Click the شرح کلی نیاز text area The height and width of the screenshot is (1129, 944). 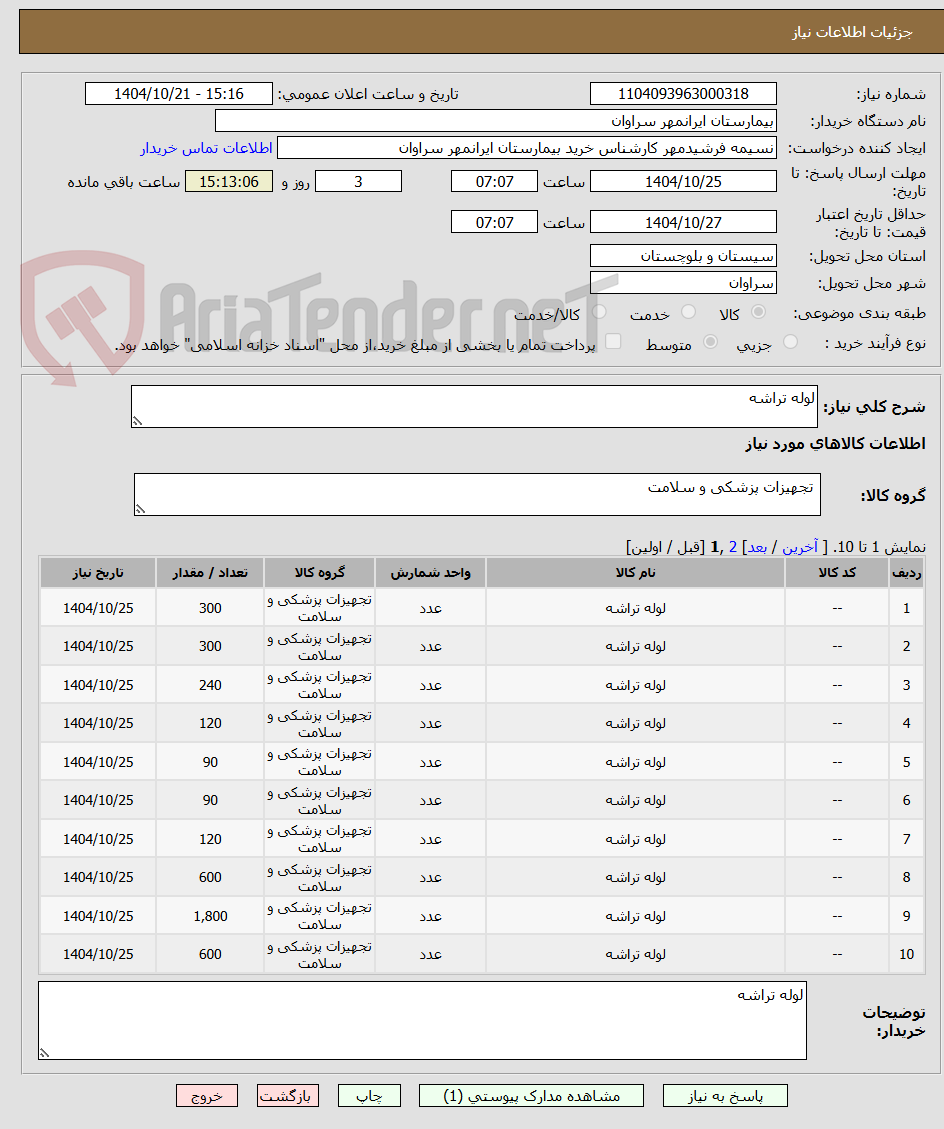click(475, 407)
